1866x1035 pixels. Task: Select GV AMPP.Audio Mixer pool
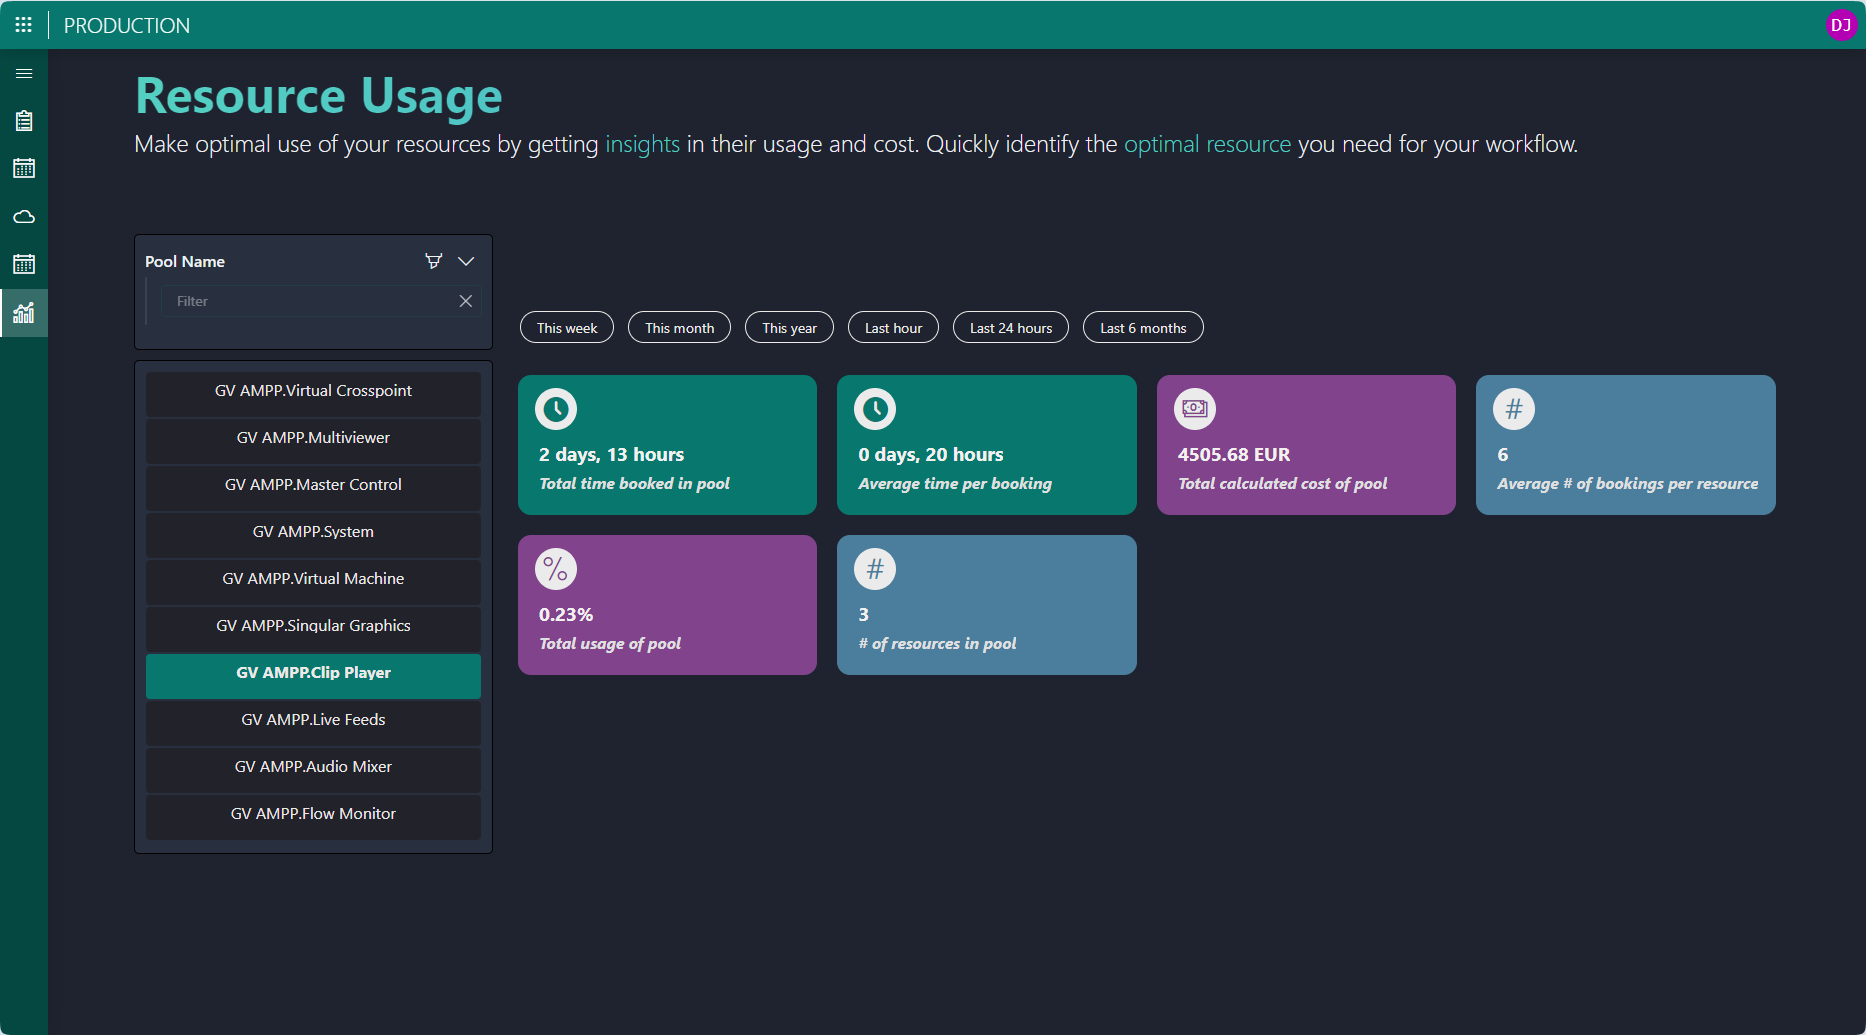[313, 767]
